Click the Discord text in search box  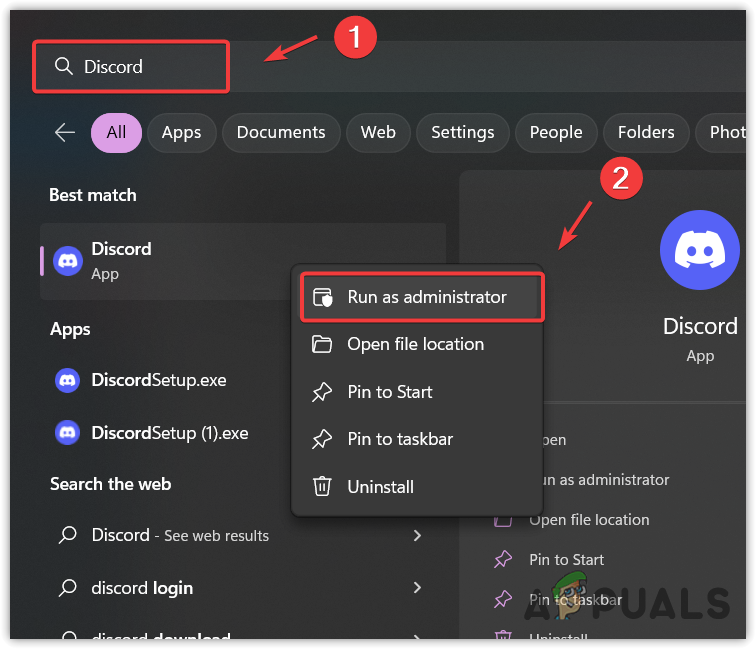point(113,67)
